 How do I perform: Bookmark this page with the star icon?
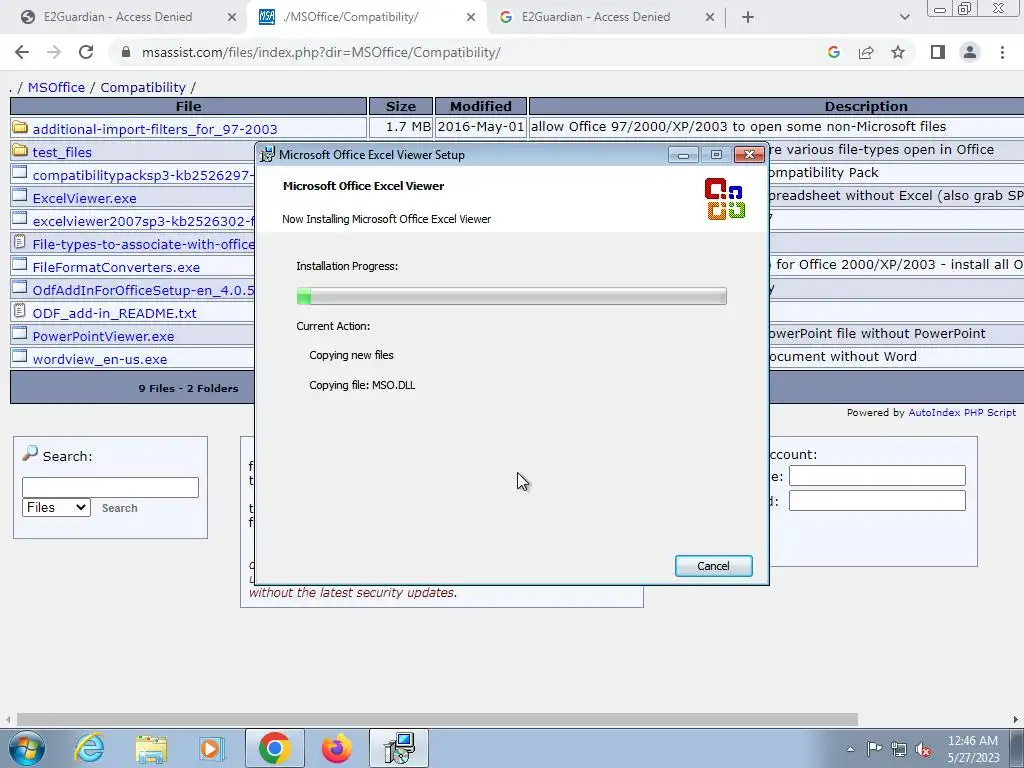point(898,52)
